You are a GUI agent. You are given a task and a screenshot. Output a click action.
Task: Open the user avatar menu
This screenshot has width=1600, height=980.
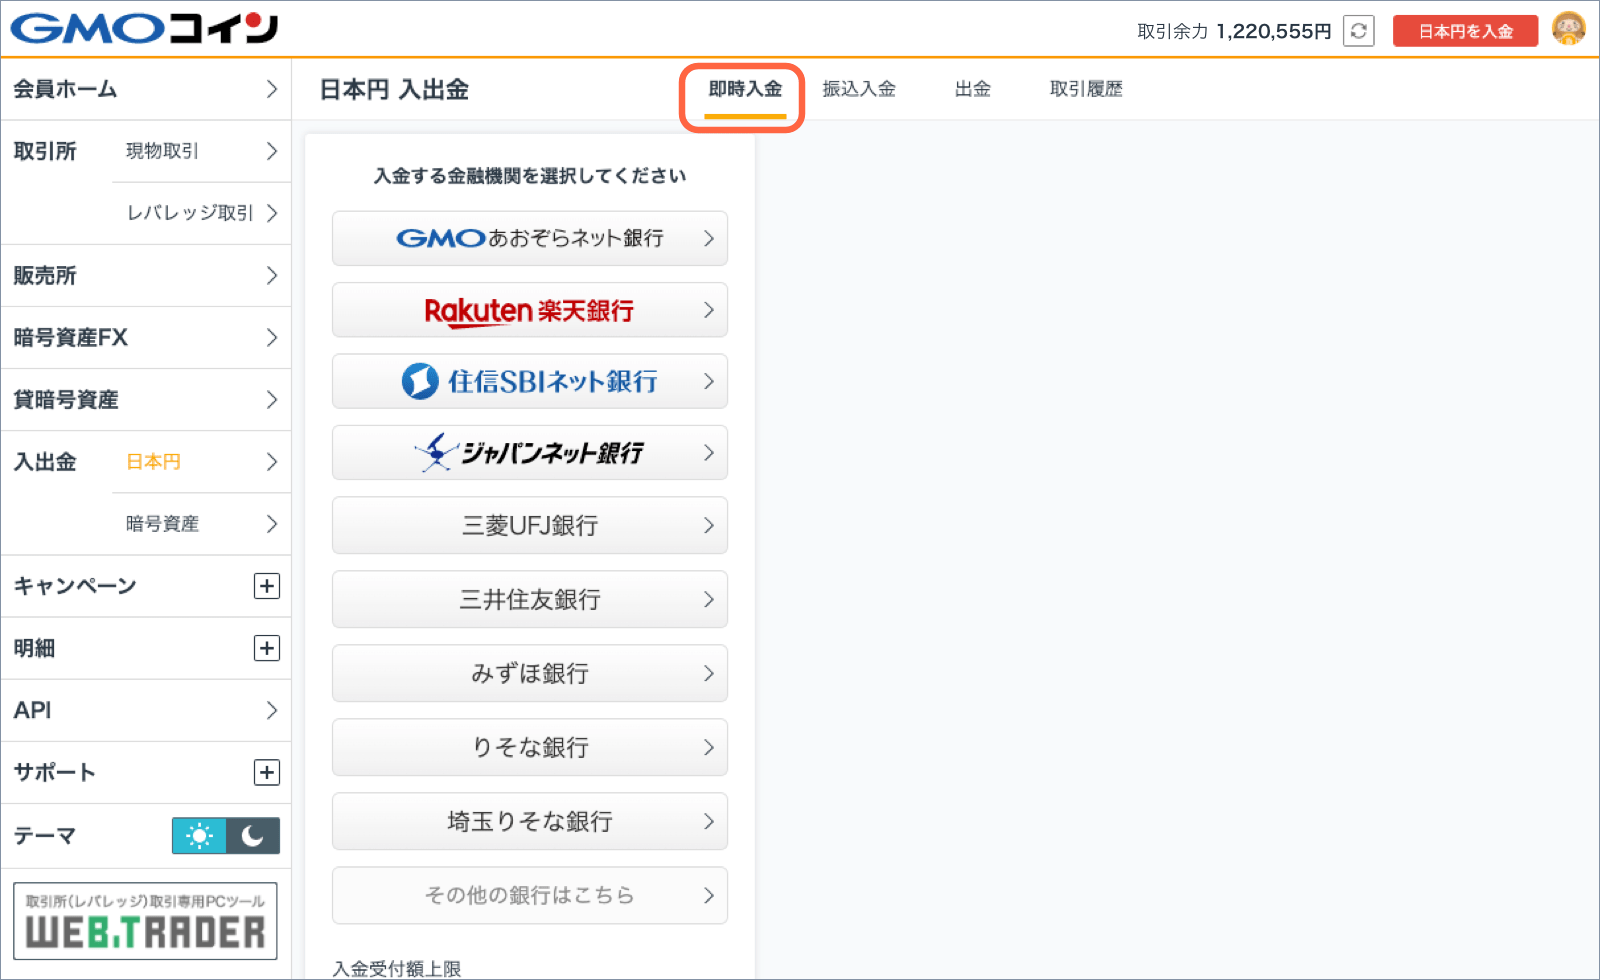pos(1569,29)
